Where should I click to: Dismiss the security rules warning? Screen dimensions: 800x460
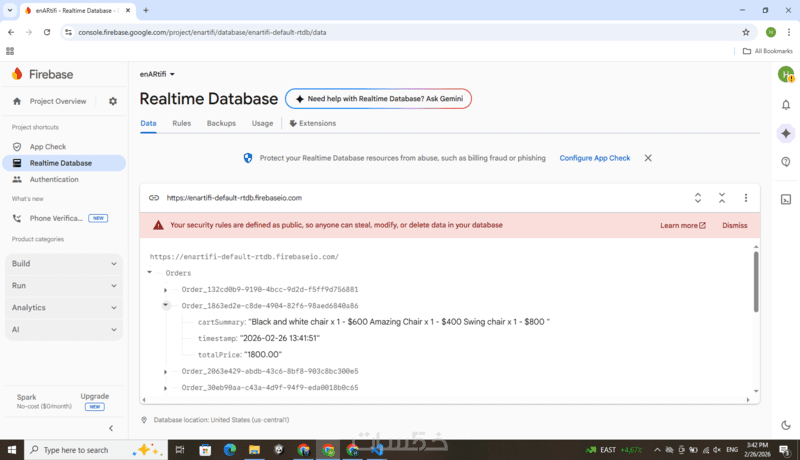(x=735, y=225)
